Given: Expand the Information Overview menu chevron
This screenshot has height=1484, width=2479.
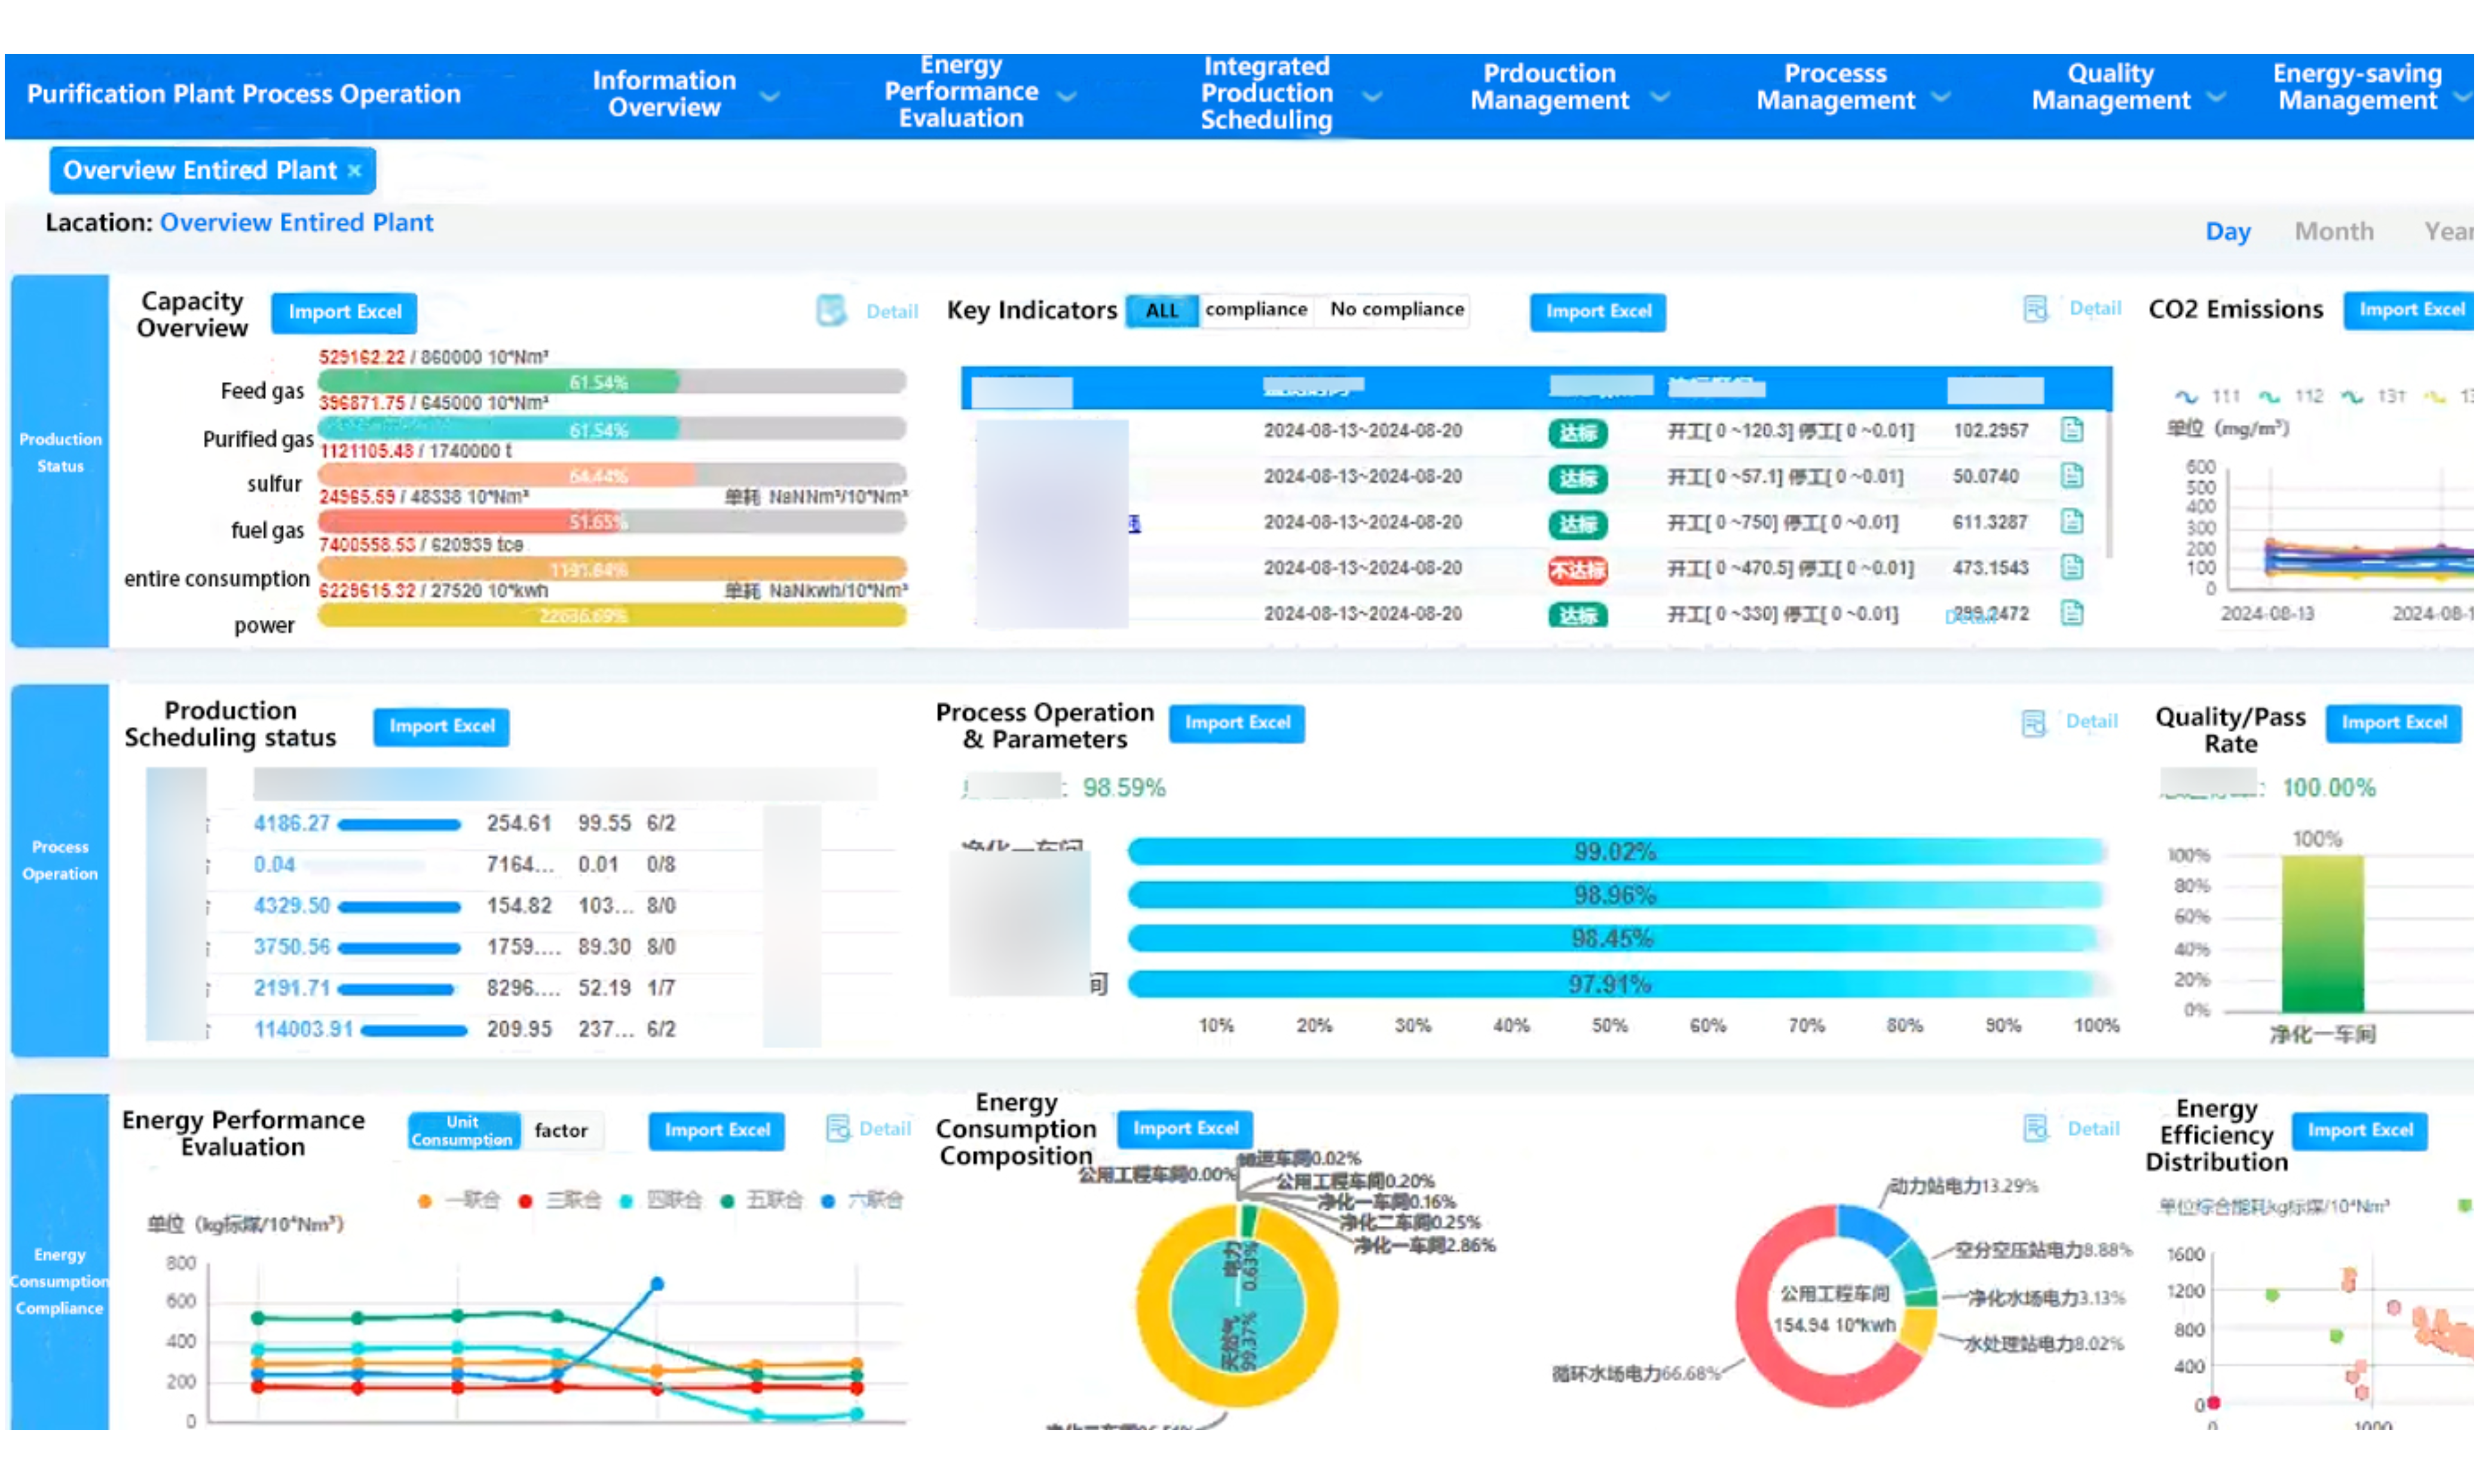Looking at the screenshot, I should 769,96.
